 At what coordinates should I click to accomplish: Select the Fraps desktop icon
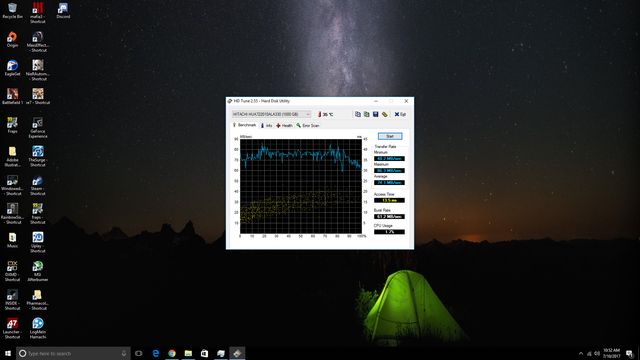click(12, 125)
